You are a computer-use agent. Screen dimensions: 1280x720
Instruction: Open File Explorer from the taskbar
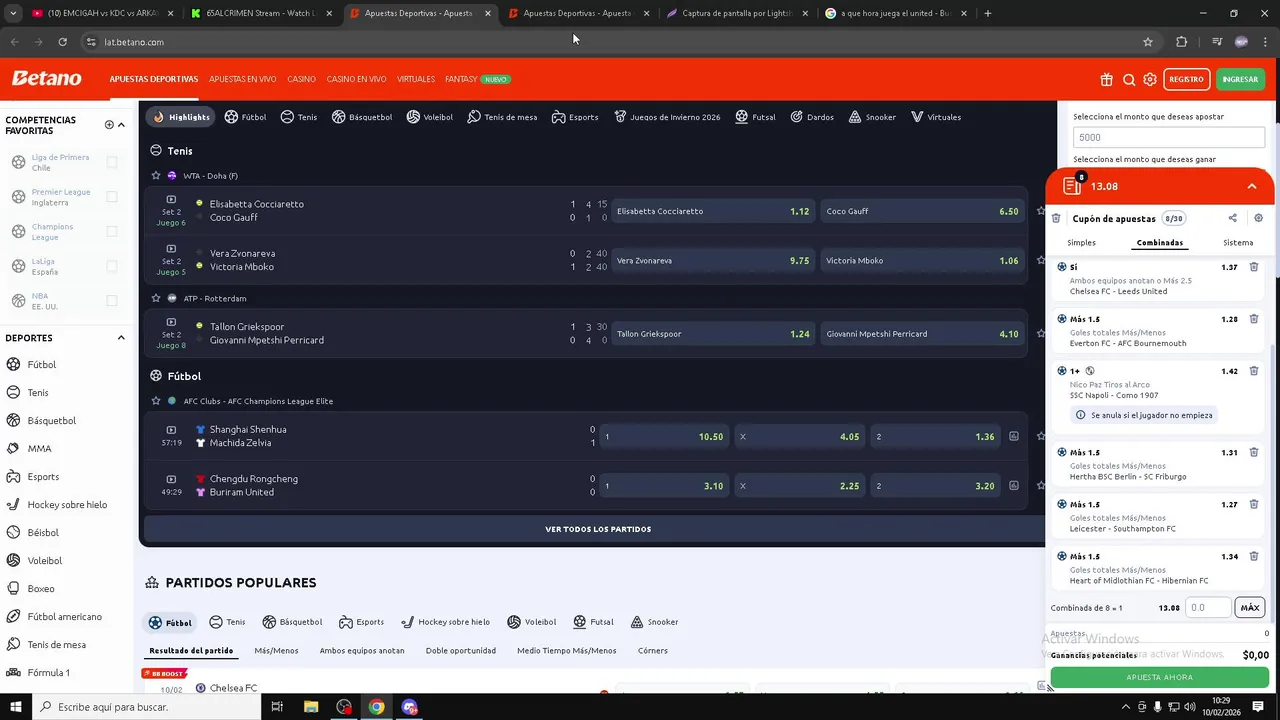coord(311,707)
